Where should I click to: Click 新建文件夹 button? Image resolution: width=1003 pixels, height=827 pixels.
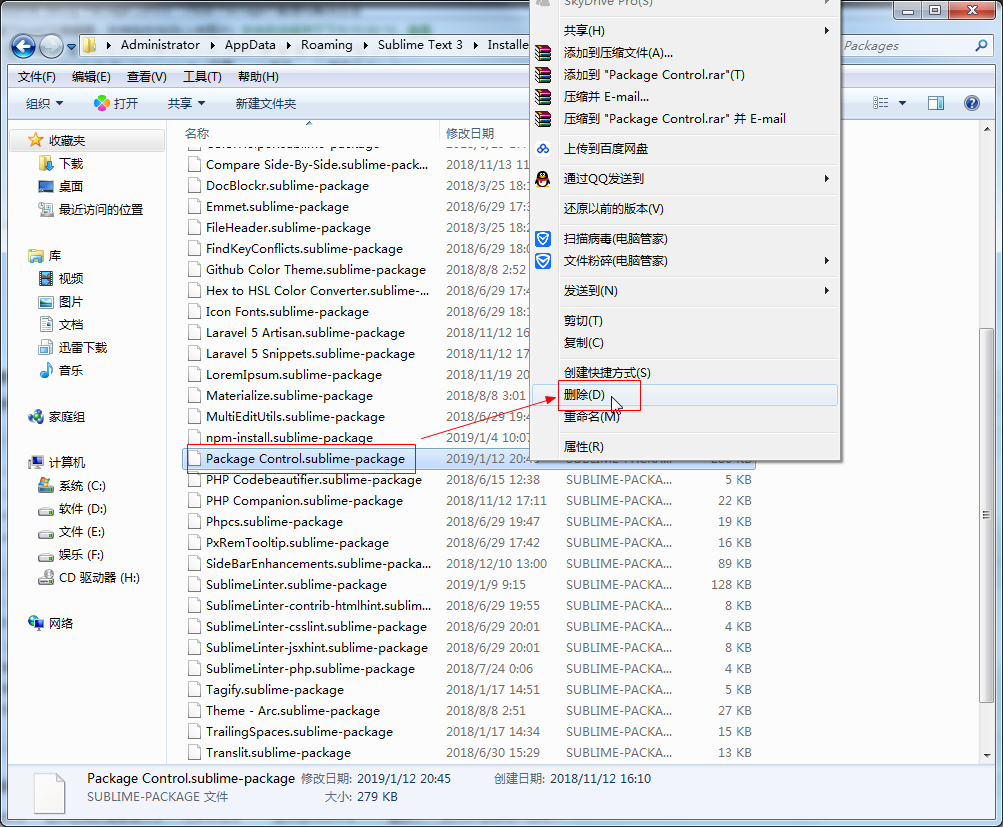pyautogui.click(x=265, y=104)
